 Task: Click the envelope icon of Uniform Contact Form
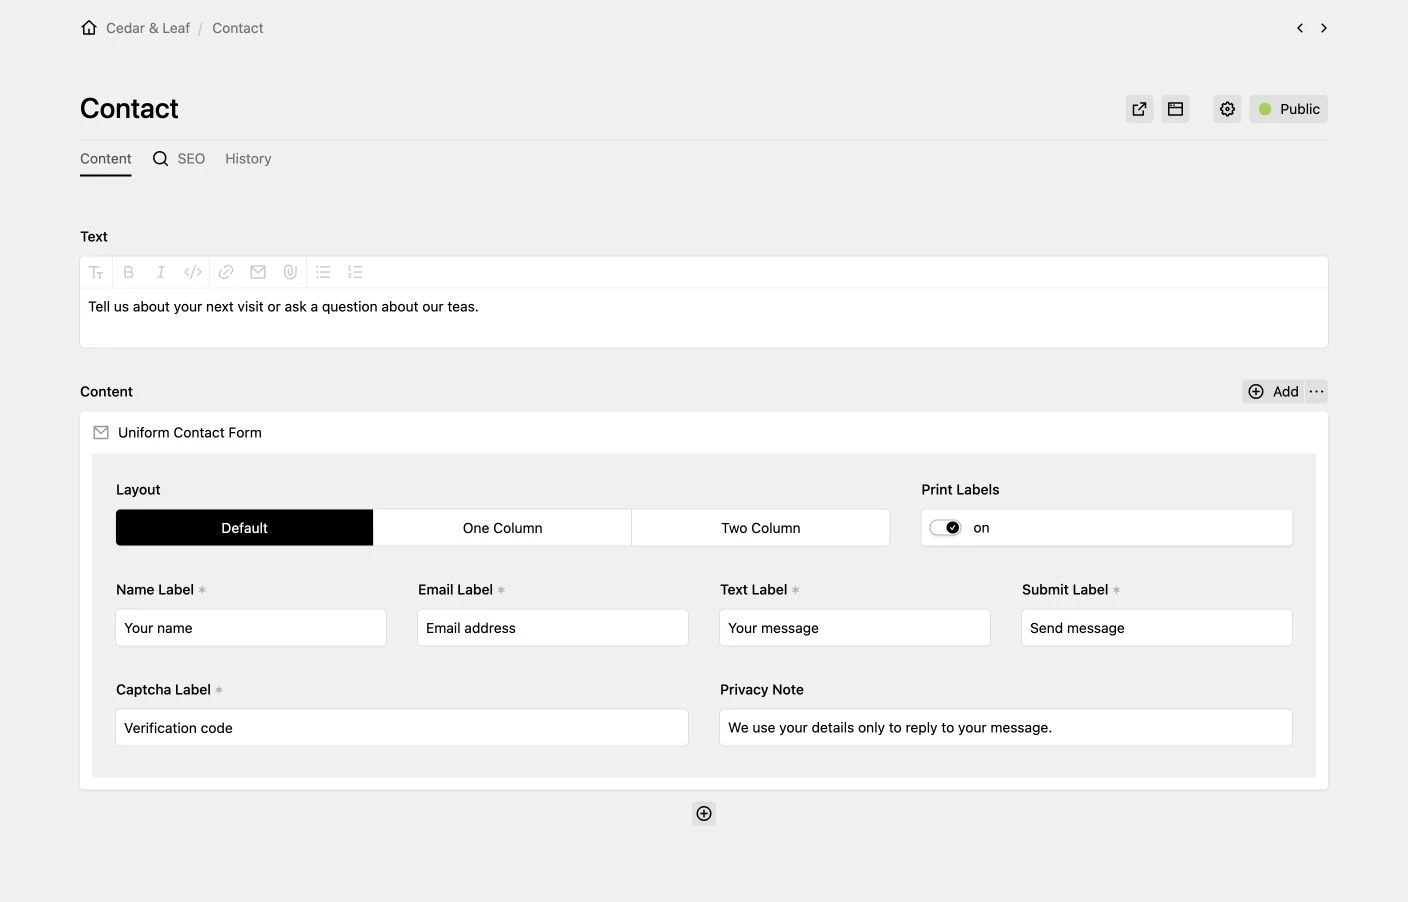[101, 433]
